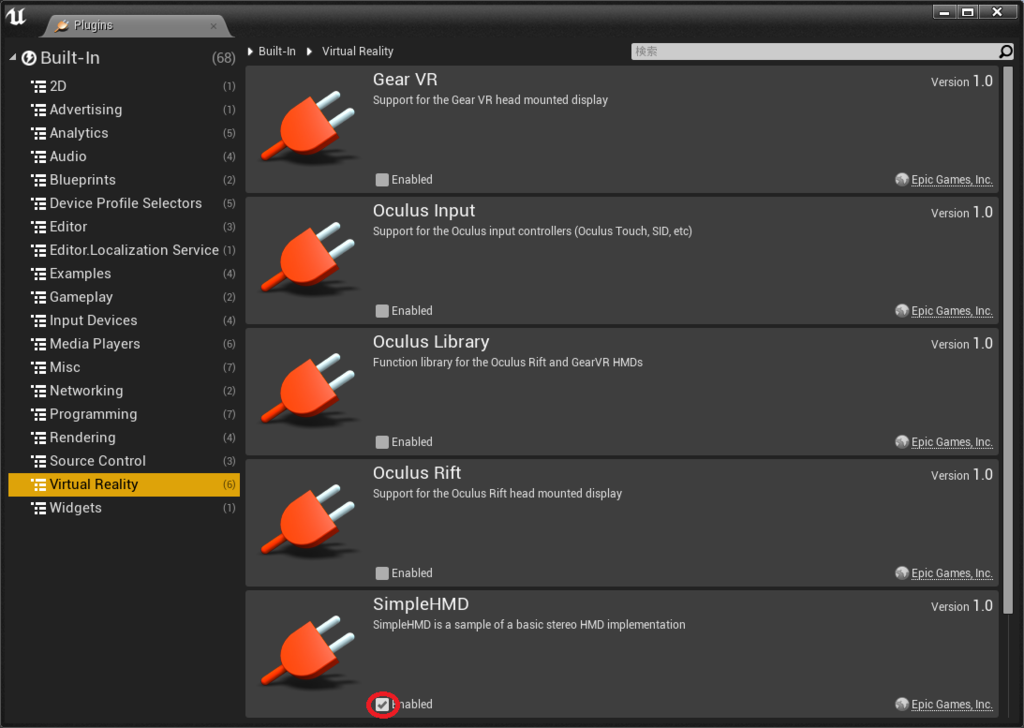This screenshot has width=1024, height=728.
Task: Expand the arrow before Built-In breadcrumb
Action: pyautogui.click(x=250, y=52)
